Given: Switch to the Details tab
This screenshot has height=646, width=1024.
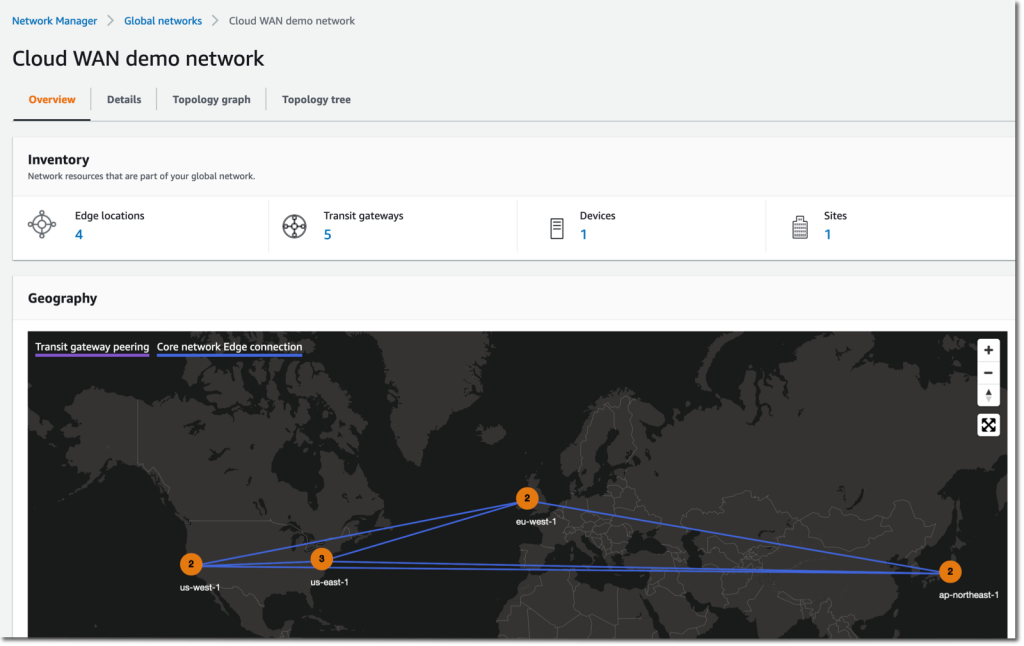Looking at the screenshot, I should click(124, 99).
